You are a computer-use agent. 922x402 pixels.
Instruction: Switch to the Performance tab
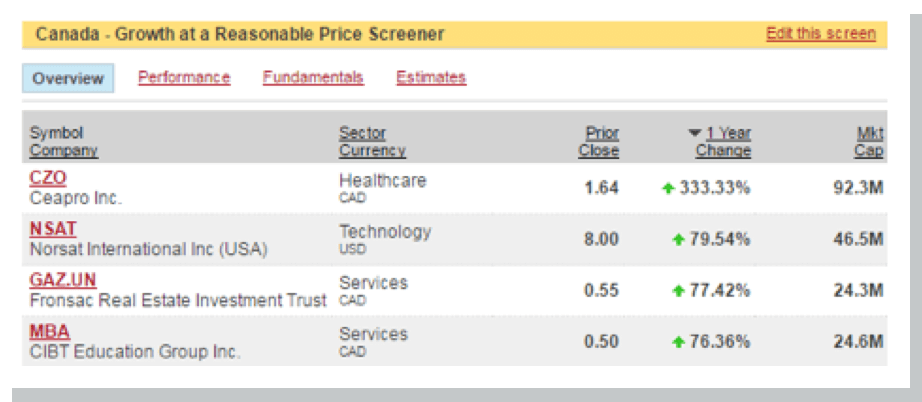184,78
